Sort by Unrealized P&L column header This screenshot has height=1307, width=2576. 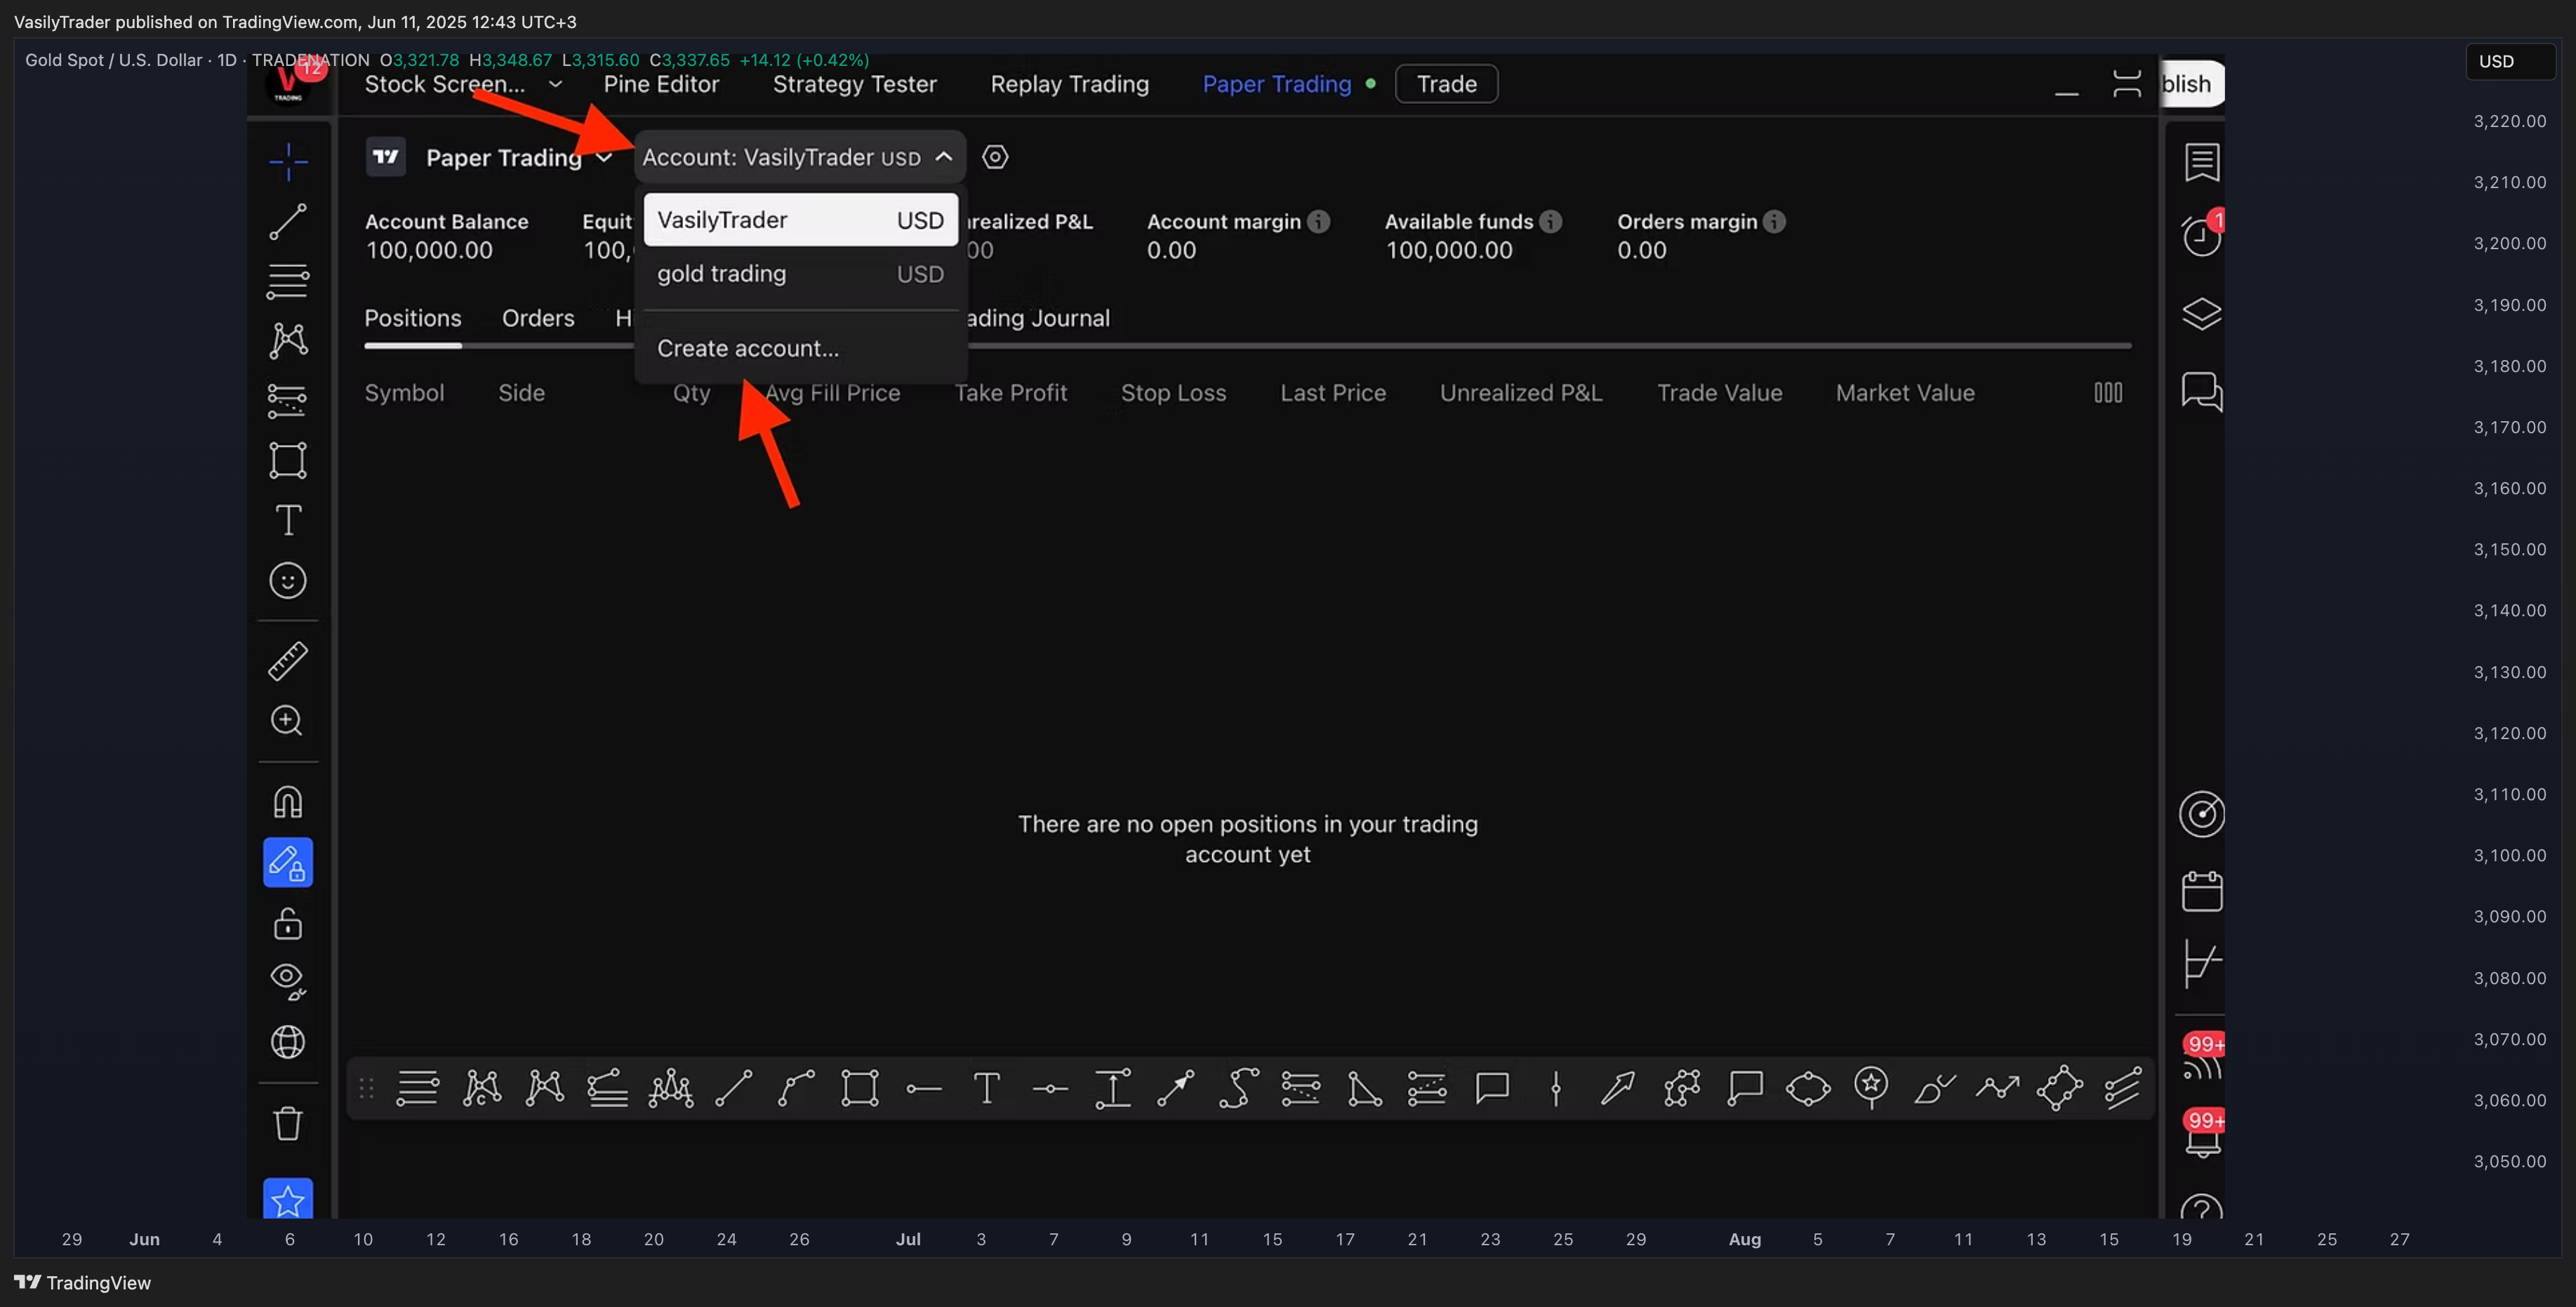[x=1521, y=393]
